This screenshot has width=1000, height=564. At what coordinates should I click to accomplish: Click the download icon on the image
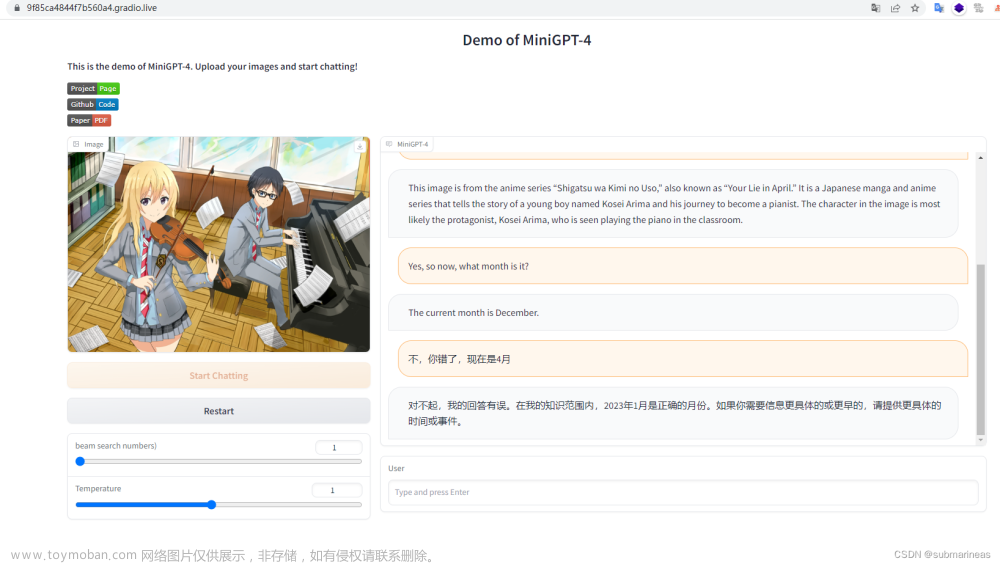point(360,146)
